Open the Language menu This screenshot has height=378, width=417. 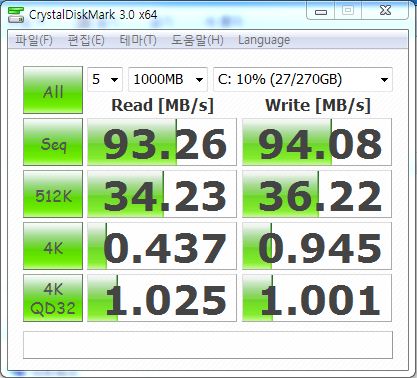click(x=264, y=40)
